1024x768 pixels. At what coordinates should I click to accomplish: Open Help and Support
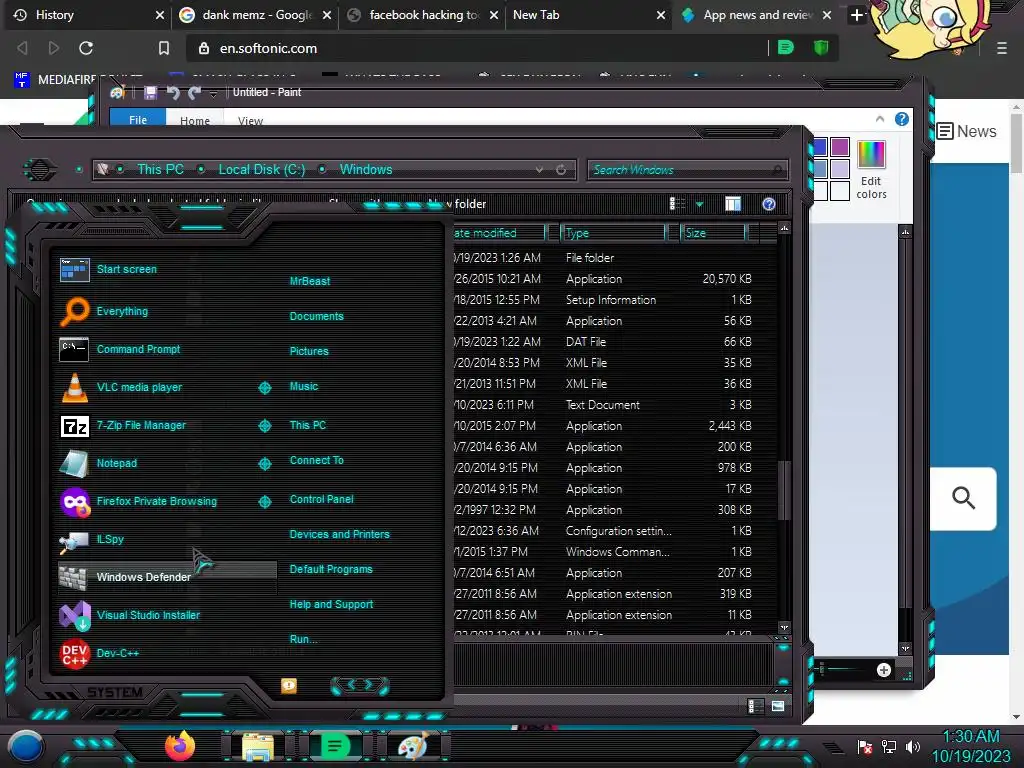[331, 604]
